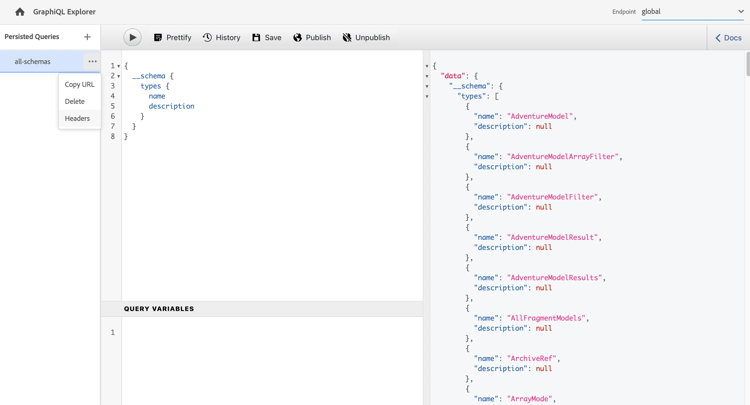Open the Docs panel
This screenshot has height=405, width=750.
click(x=728, y=38)
